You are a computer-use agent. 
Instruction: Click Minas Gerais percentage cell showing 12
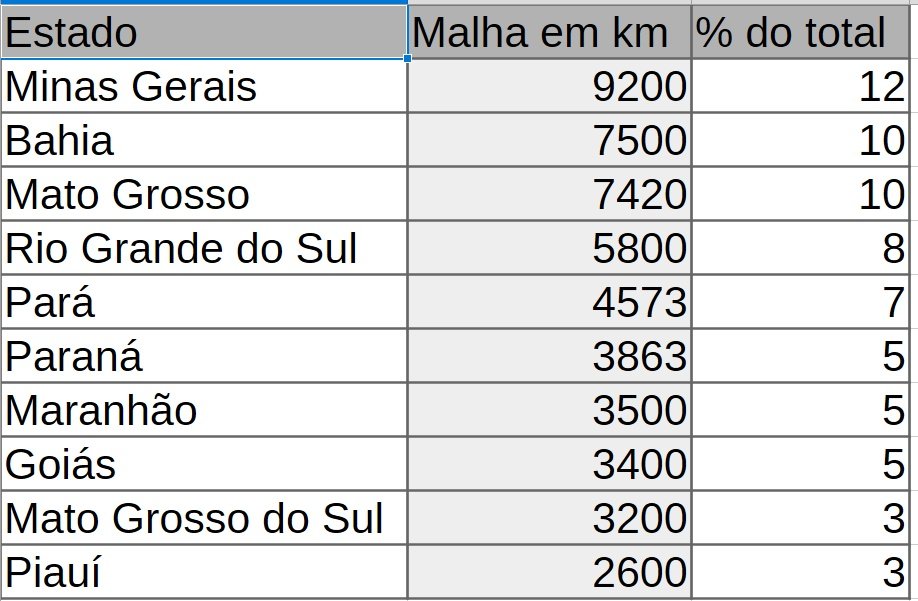799,87
